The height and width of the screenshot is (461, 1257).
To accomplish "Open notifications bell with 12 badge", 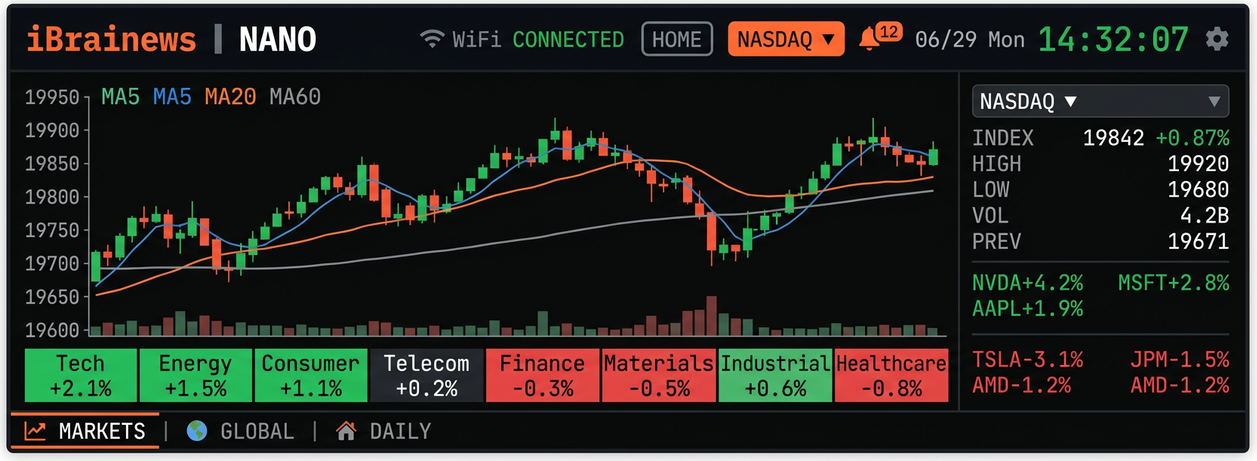I will pos(878,39).
